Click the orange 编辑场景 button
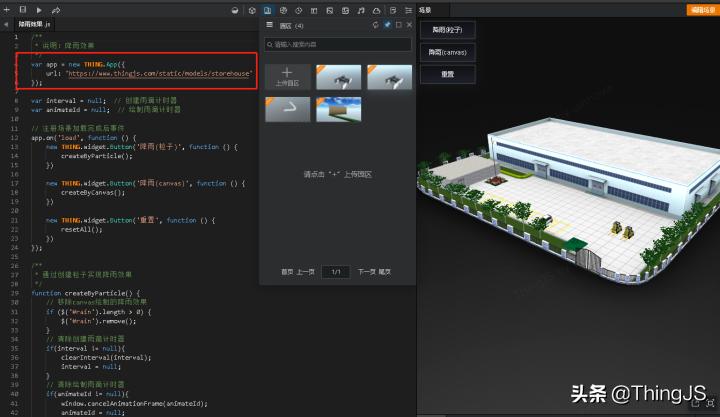The image size is (720, 417). 703,10
